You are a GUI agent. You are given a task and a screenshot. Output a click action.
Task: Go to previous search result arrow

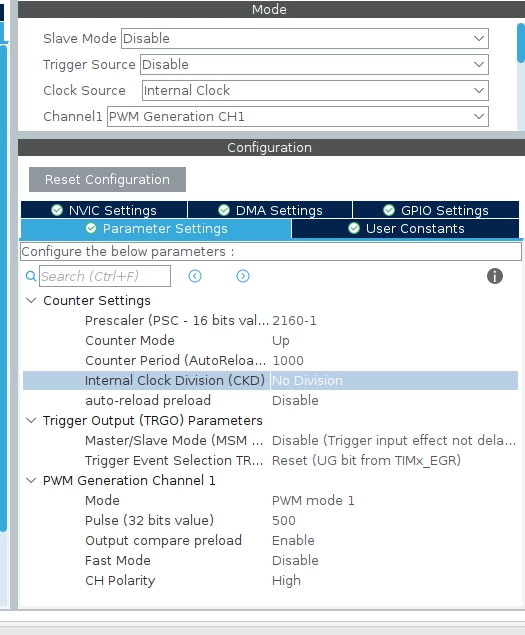click(x=195, y=276)
